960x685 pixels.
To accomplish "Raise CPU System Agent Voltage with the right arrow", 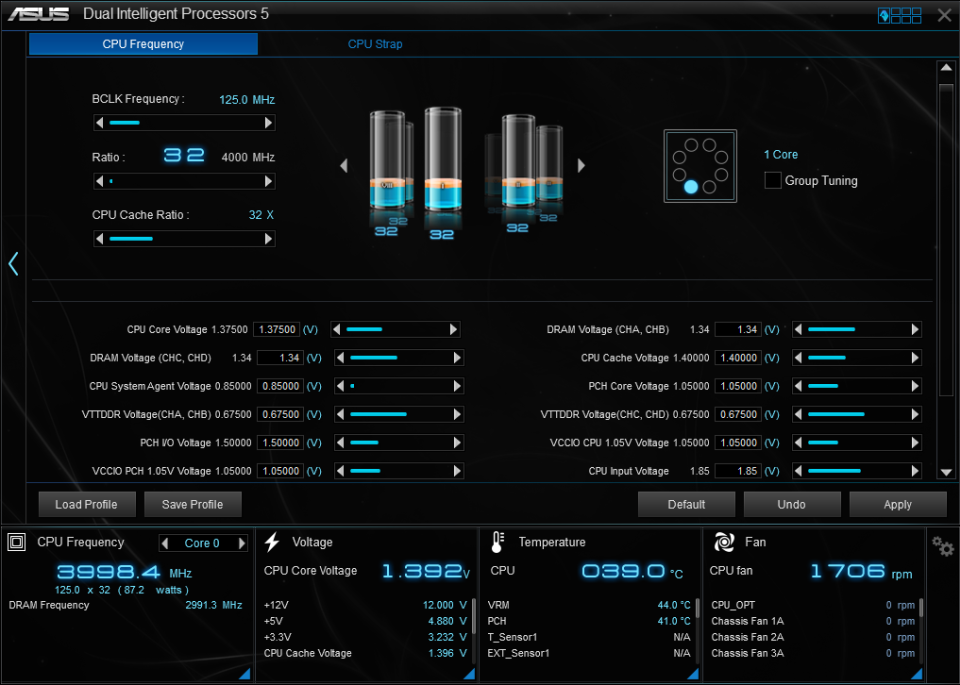I will 457,386.
